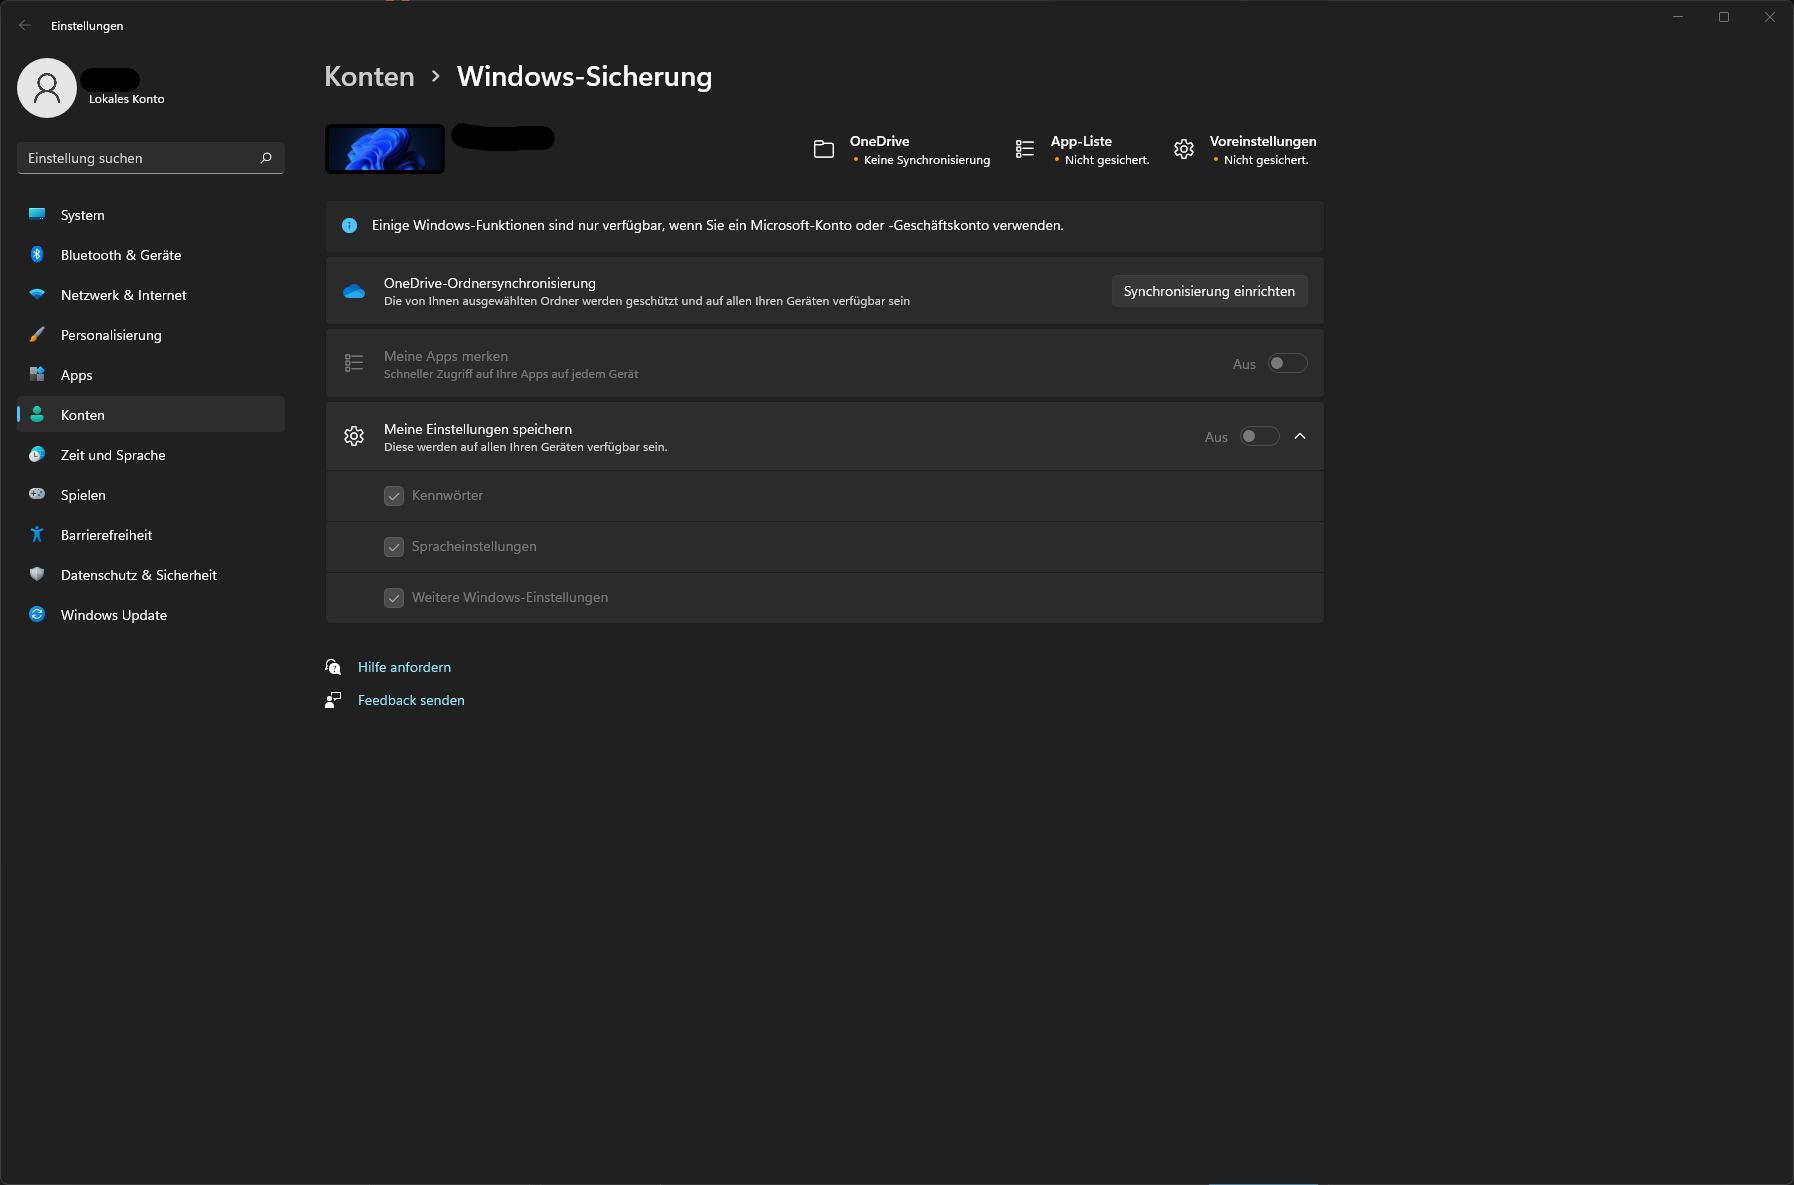This screenshot has height=1185, width=1794.
Task: Click the desktop wallpaper thumbnail
Action: (385, 149)
